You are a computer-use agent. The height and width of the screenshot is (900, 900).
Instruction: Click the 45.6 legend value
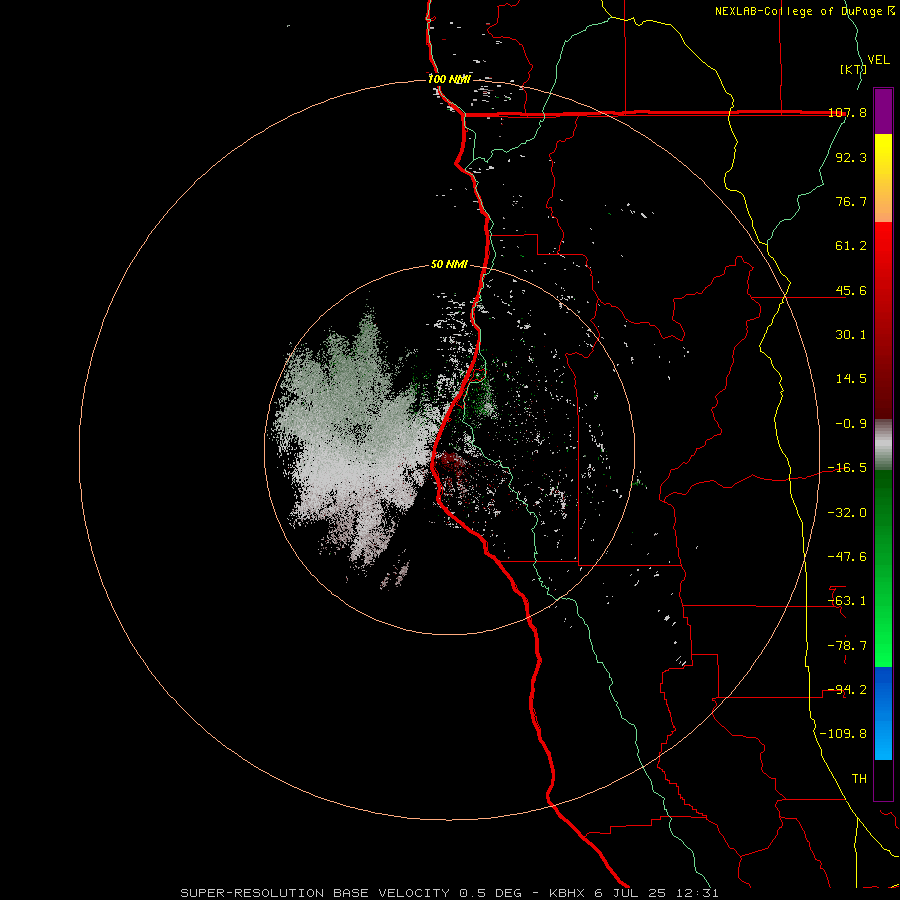tap(851, 290)
